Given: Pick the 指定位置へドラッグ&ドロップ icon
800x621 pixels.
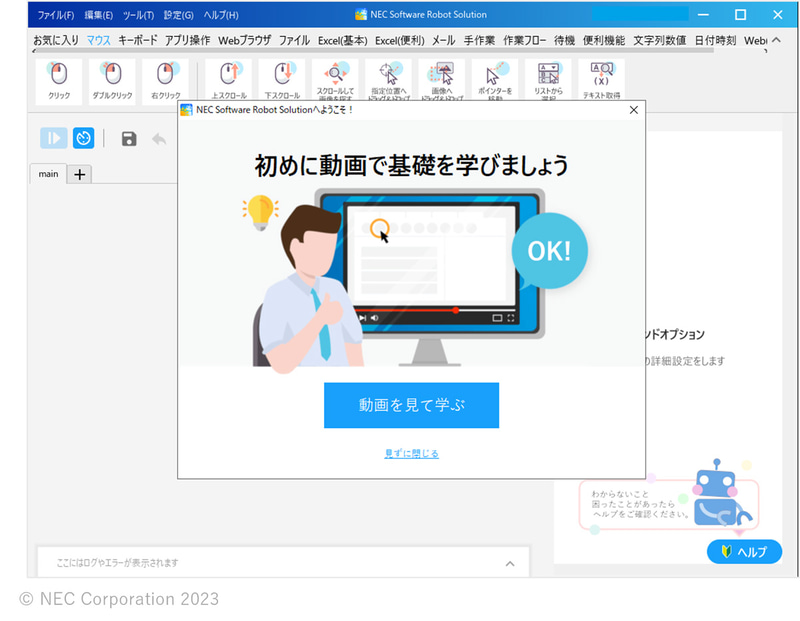Looking at the screenshot, I should pyautogui.click(x=389, y=80).
